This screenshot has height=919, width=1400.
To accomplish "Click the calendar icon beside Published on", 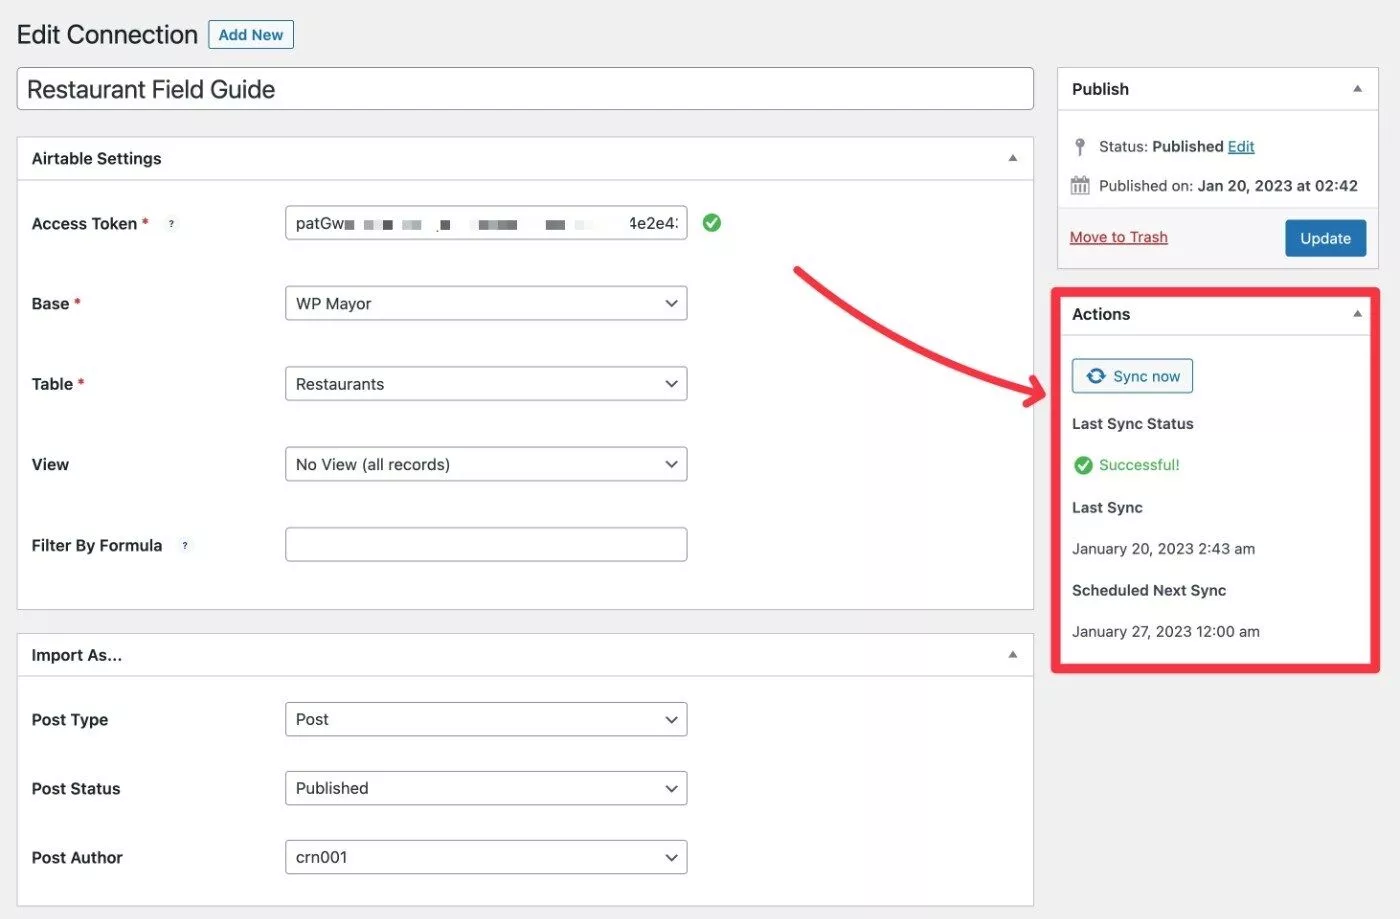I will pos(1080,186).
